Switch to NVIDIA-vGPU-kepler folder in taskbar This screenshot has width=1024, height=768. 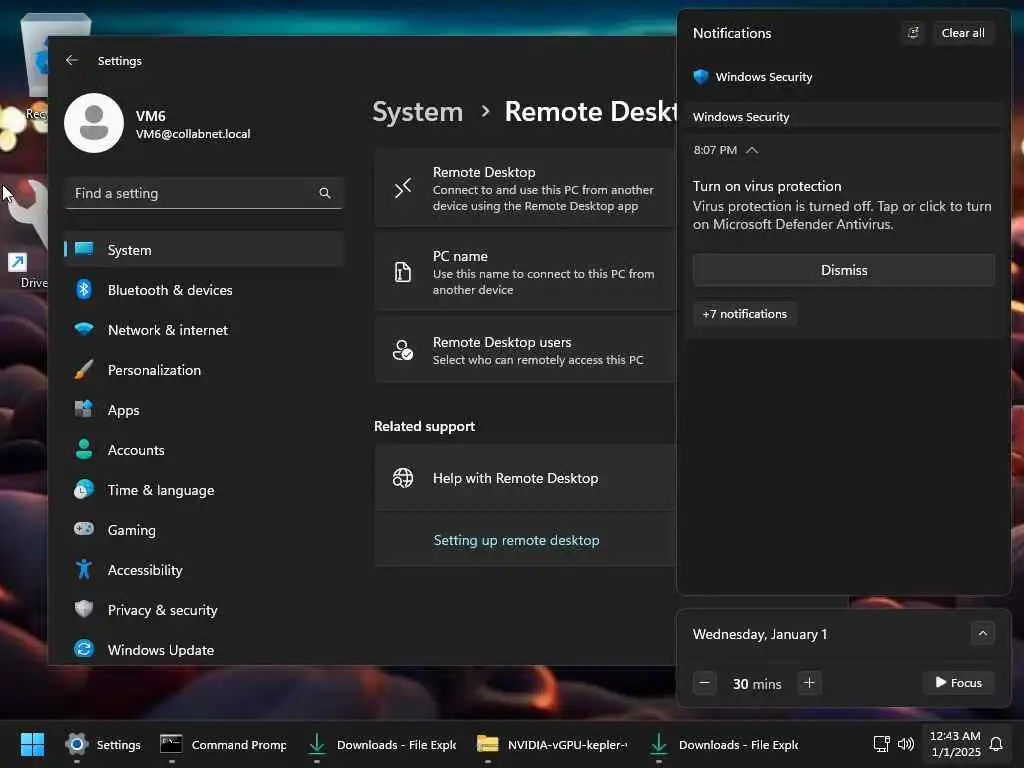(552, 744)
